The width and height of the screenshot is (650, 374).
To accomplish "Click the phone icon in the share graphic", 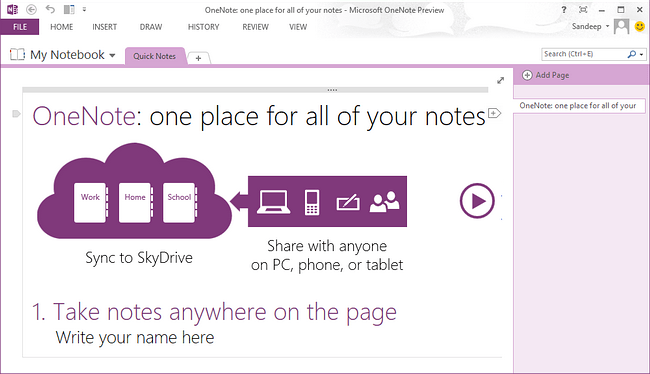I will (312, 202).
